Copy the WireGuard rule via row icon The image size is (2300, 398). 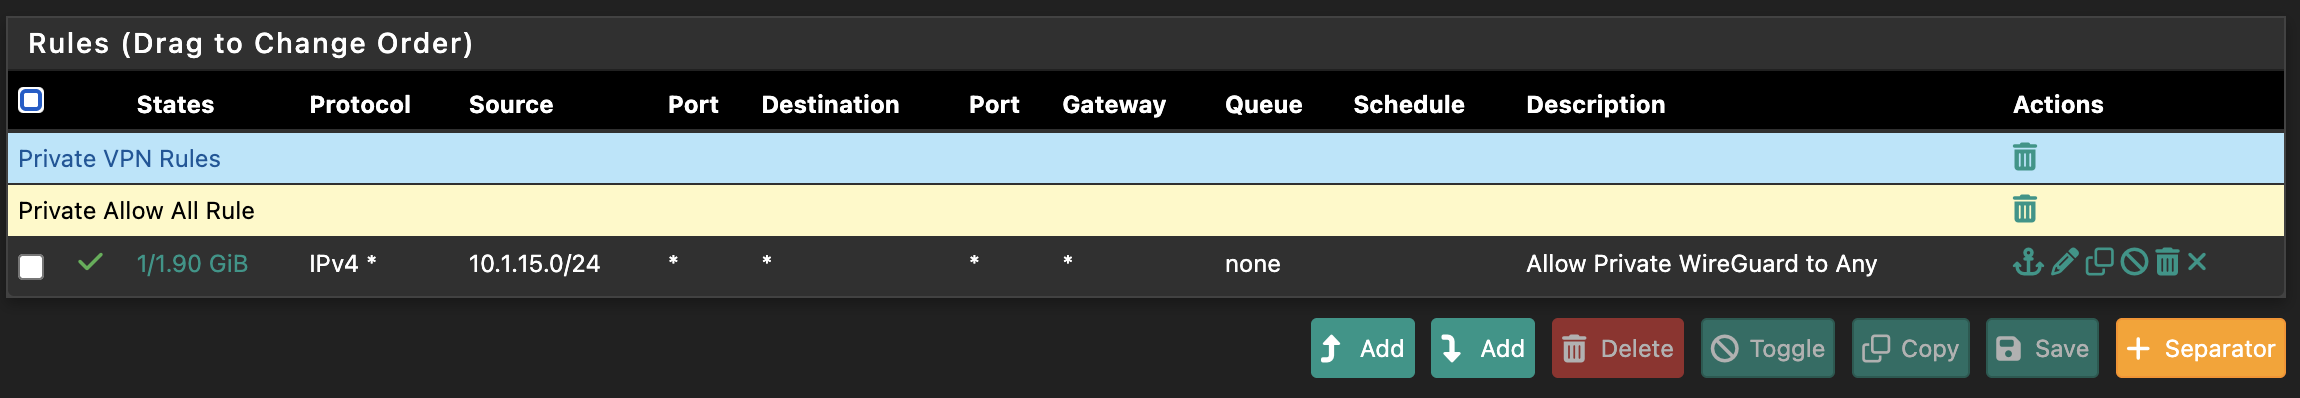pyautogui.click(x=2099, y=262)
